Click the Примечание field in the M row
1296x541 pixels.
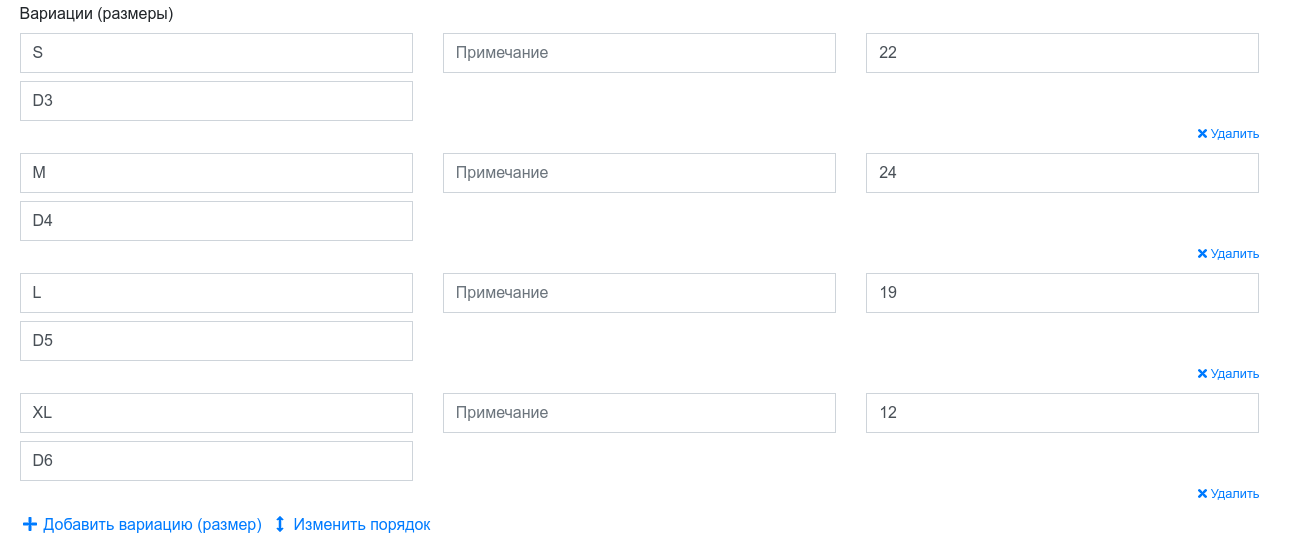click(x=639, y=173)
